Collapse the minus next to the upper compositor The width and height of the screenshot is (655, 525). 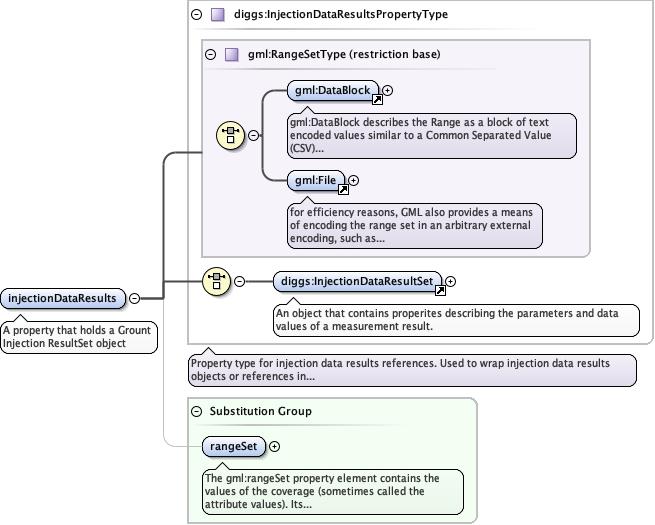pyautogui.click(x=253, y=135)
